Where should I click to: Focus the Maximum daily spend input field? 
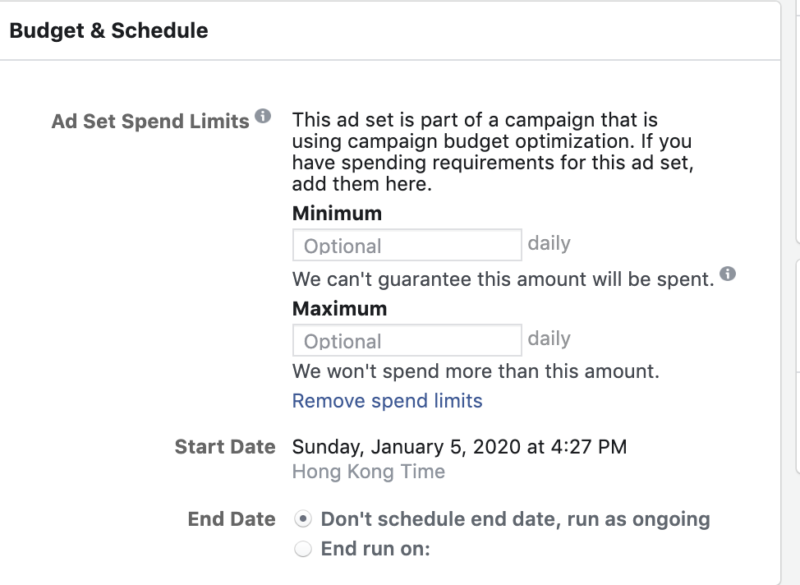407,340
